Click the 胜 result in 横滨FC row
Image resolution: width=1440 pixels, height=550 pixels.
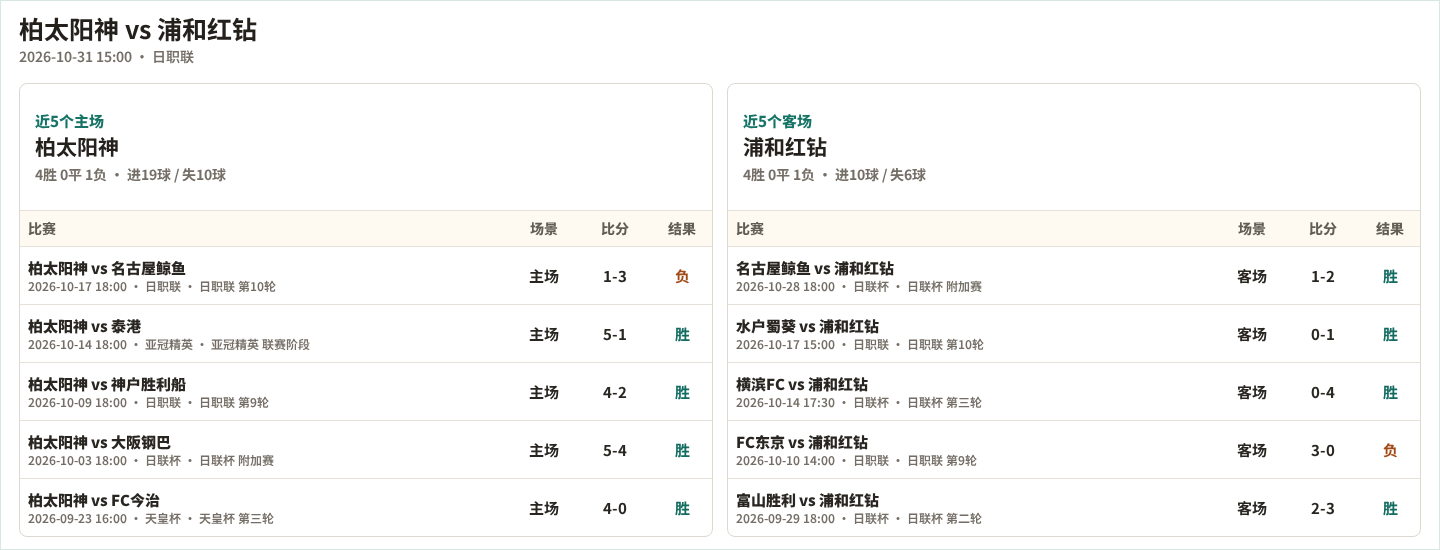click(1390, 392)
